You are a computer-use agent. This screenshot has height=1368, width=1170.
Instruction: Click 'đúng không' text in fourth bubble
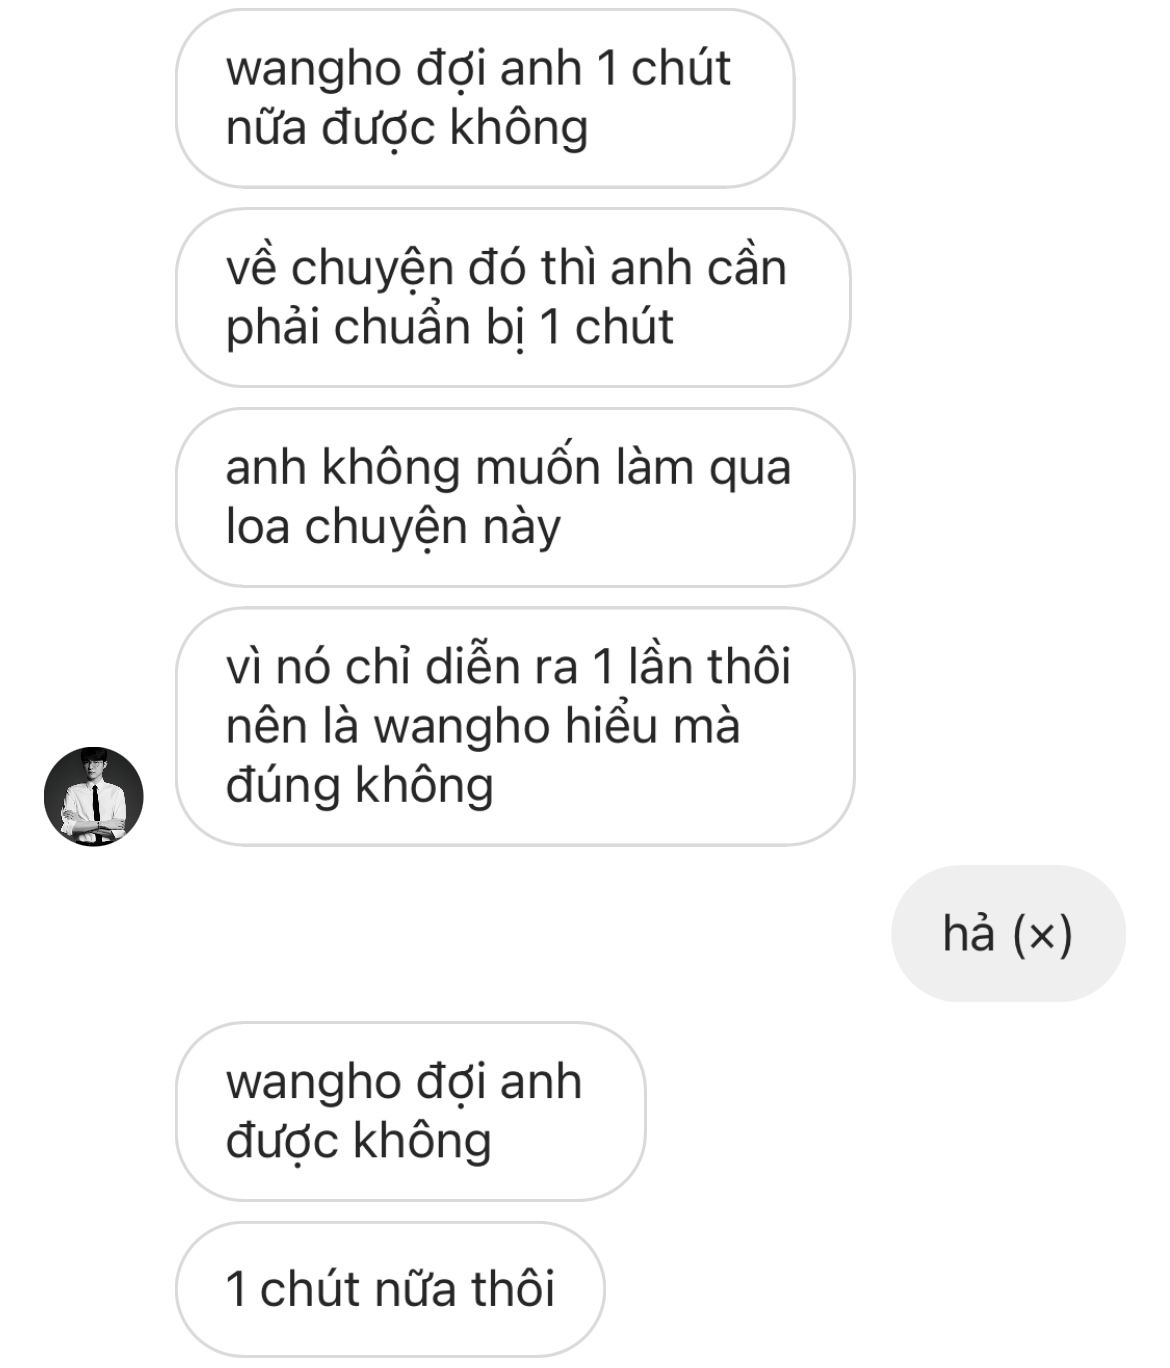[360, 787]
